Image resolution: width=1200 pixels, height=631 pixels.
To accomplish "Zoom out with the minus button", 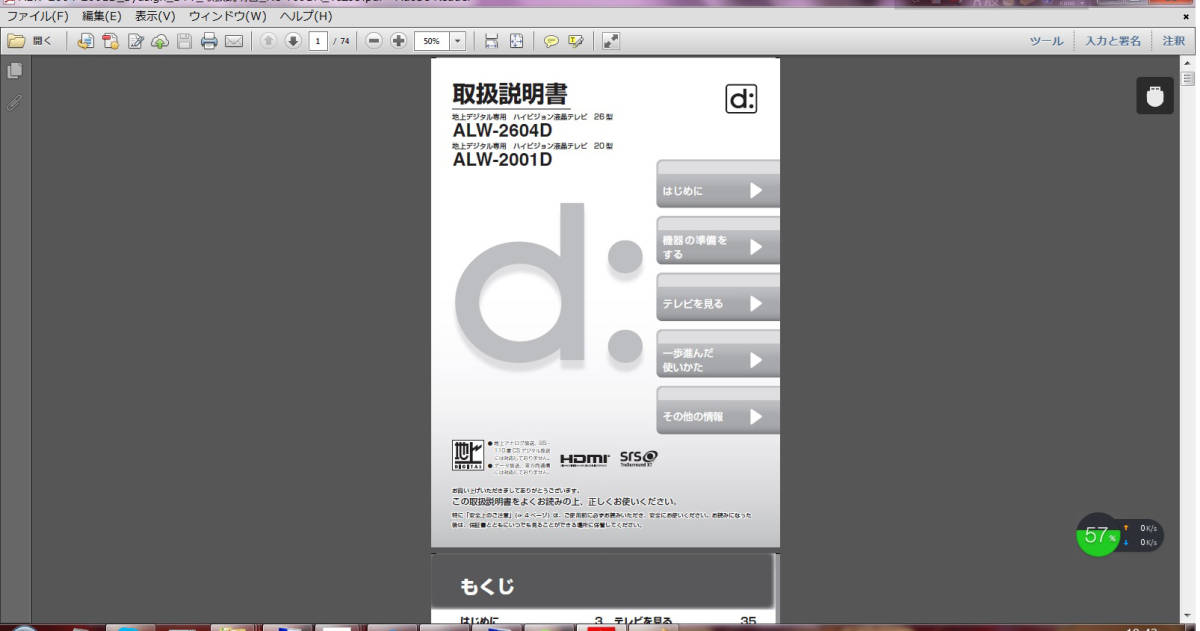I will (373, 41).
